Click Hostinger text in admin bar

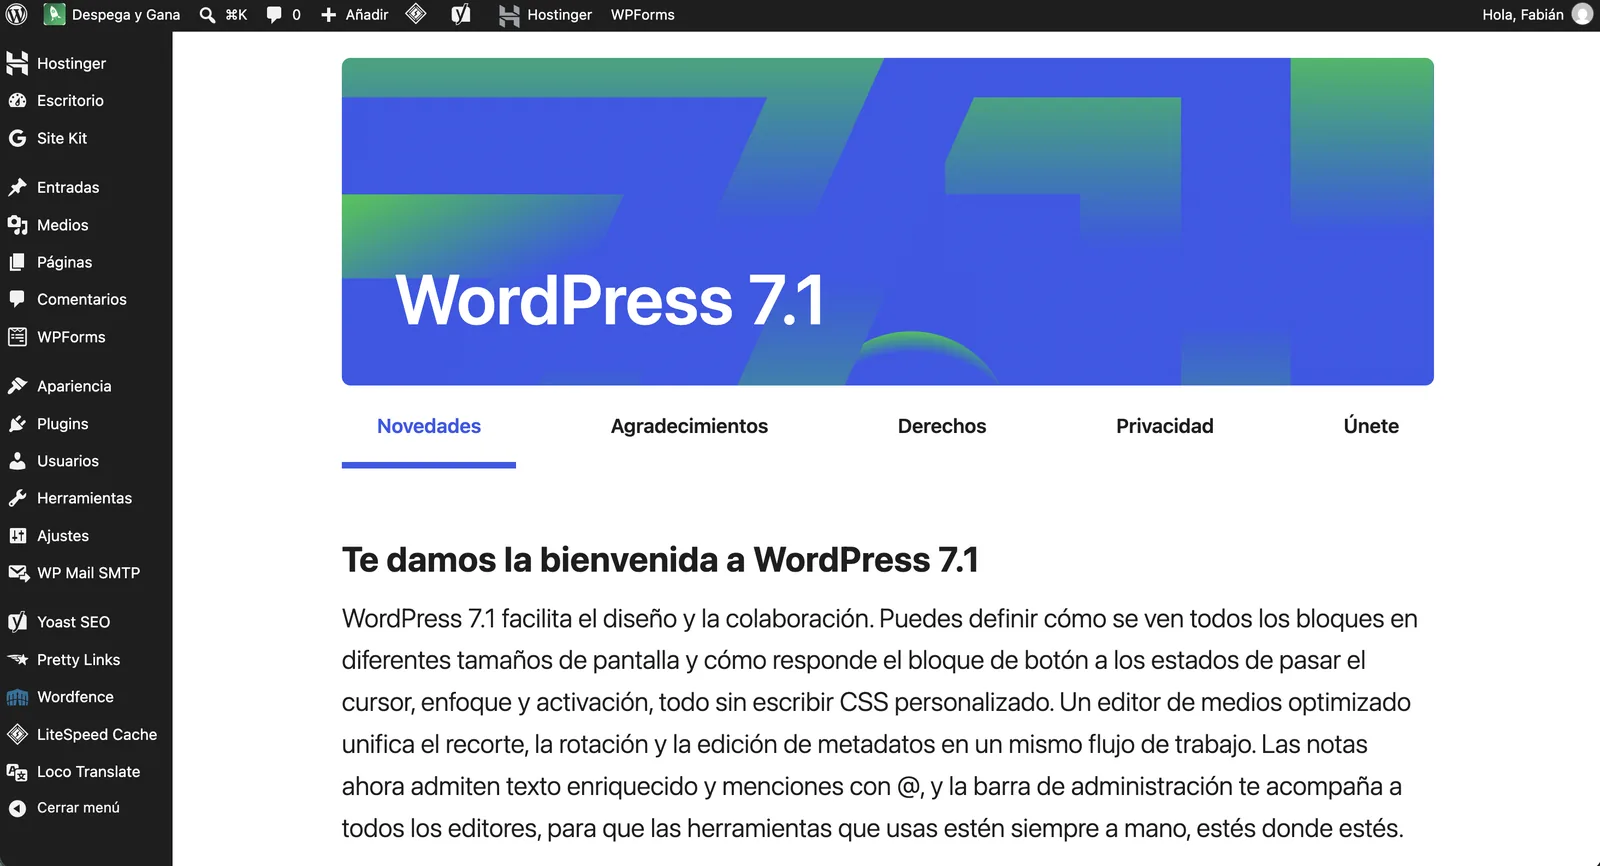pos(560,15)
